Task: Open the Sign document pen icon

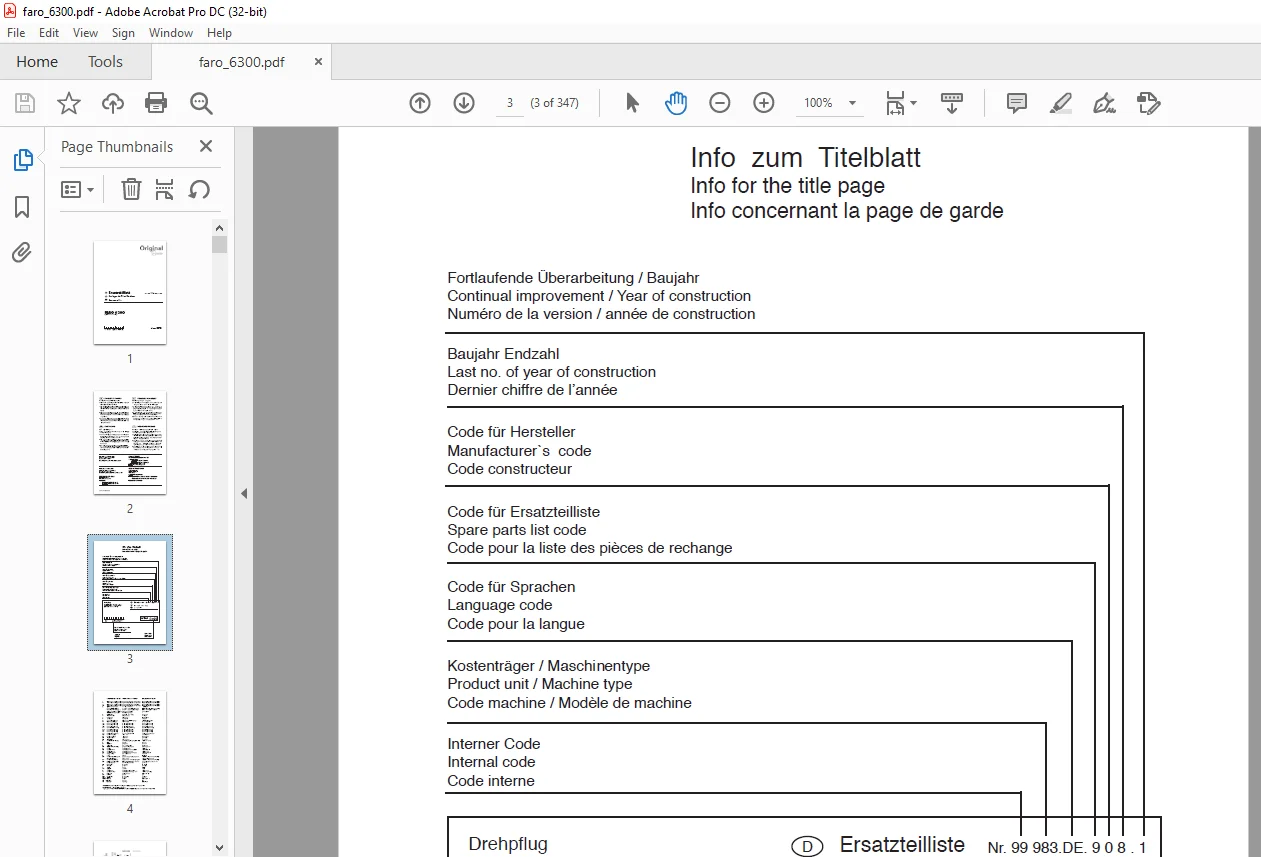Action: 1105,103
